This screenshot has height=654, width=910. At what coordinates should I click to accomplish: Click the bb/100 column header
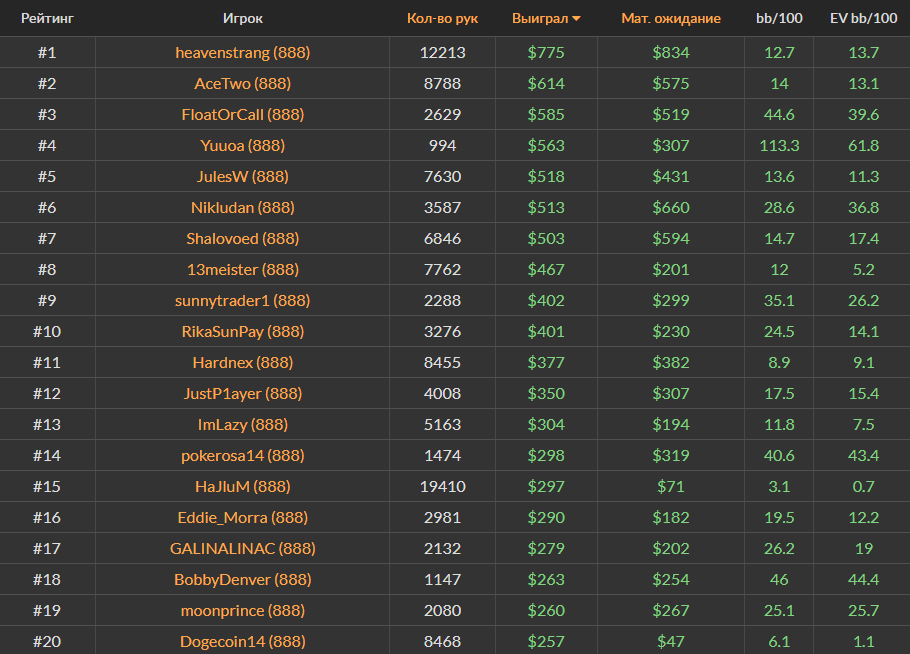(x=777, y=18)
